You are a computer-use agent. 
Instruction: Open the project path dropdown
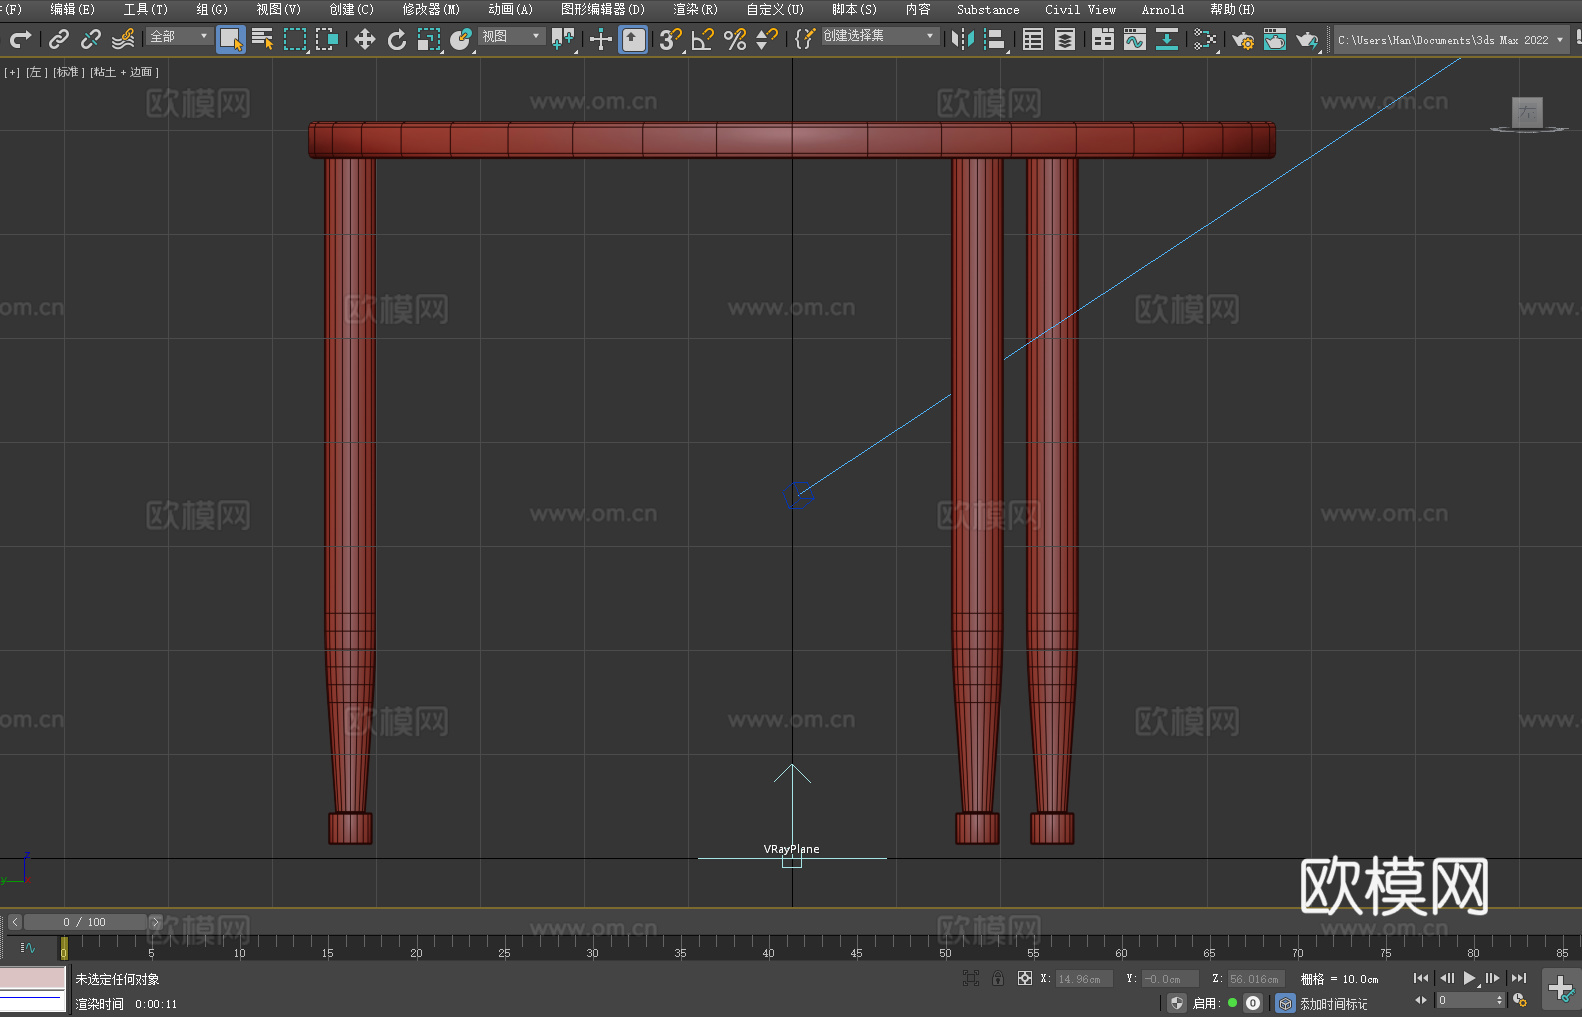tap(1450, 40)
